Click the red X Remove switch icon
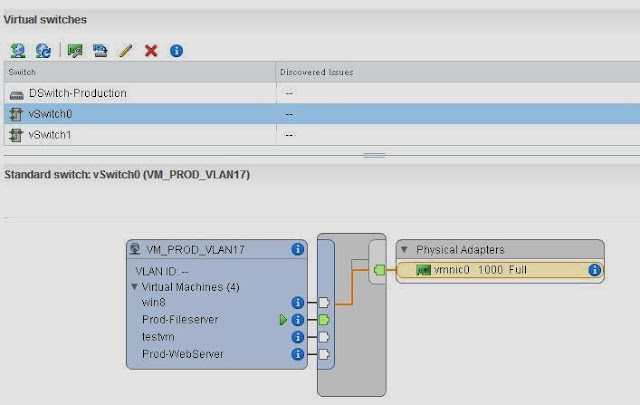 (x=151, y=51)
